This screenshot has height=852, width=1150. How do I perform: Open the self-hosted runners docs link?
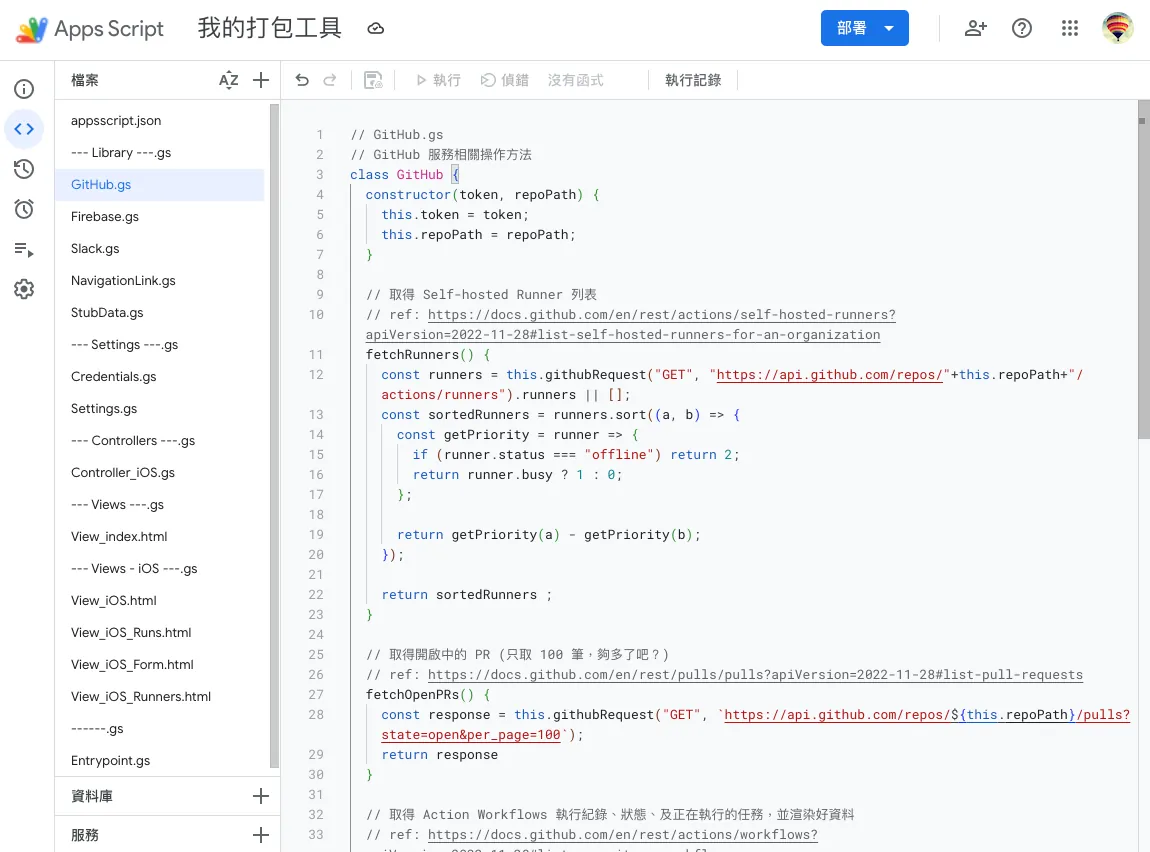pos(660,315)
